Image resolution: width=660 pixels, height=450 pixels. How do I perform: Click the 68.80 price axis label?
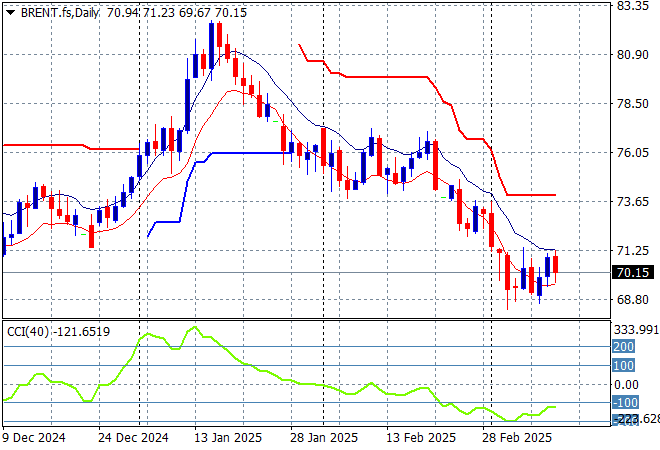[633, 300]
